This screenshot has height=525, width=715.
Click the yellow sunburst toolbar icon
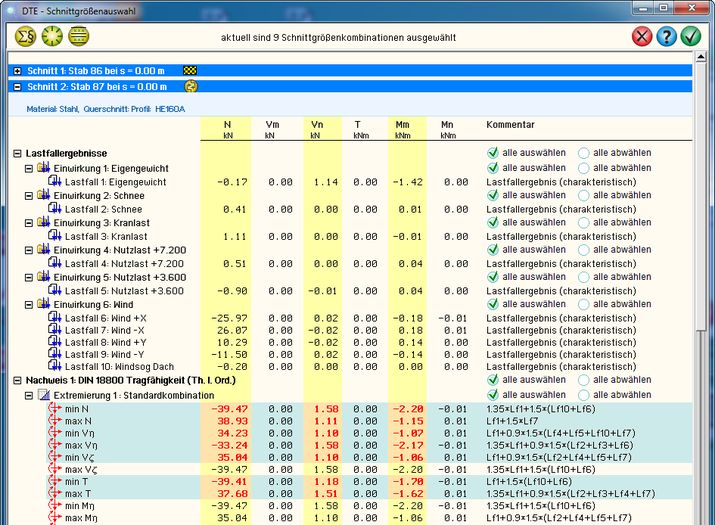50,36
